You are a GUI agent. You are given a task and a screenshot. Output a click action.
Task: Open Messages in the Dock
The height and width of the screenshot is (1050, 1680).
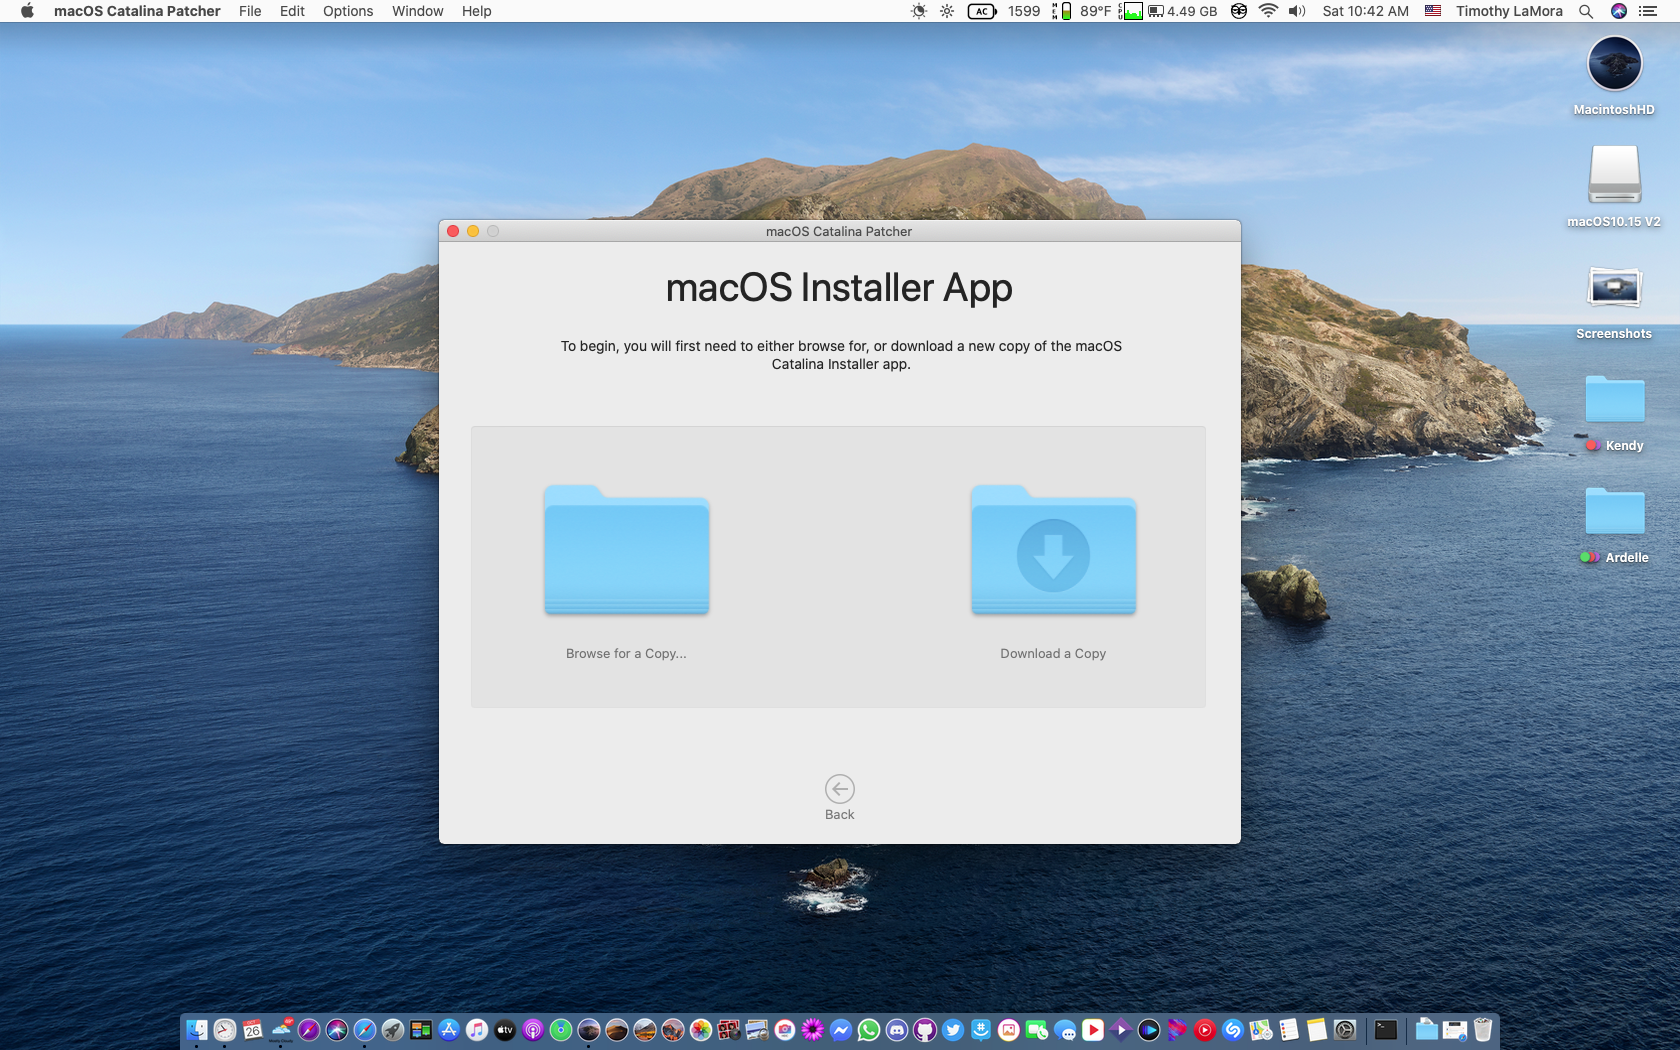pos(1065,1029)
